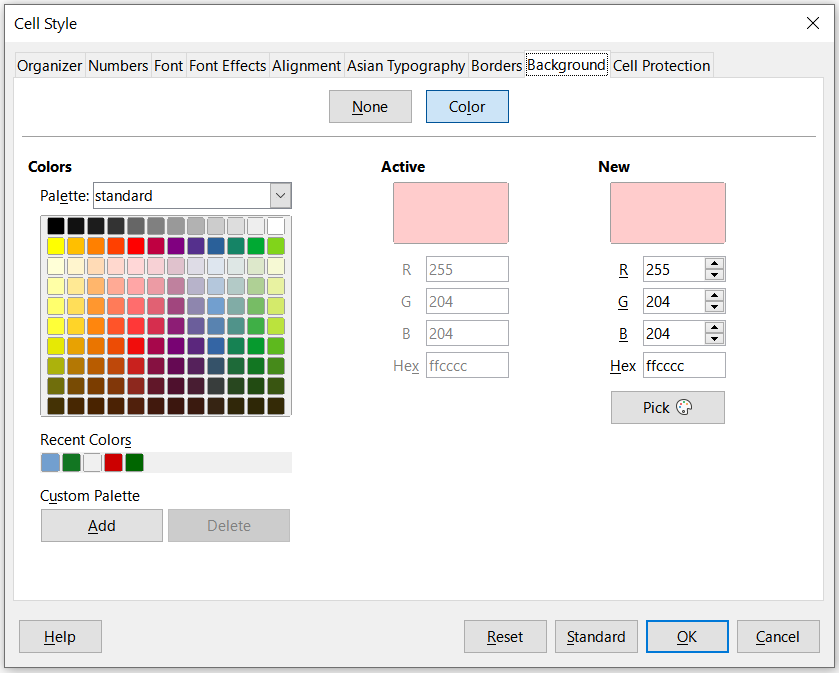Image resolution: width=839 pixels, height=673 pixels.
Task: Open the Font Effects tab
Action: click(227, 66)
